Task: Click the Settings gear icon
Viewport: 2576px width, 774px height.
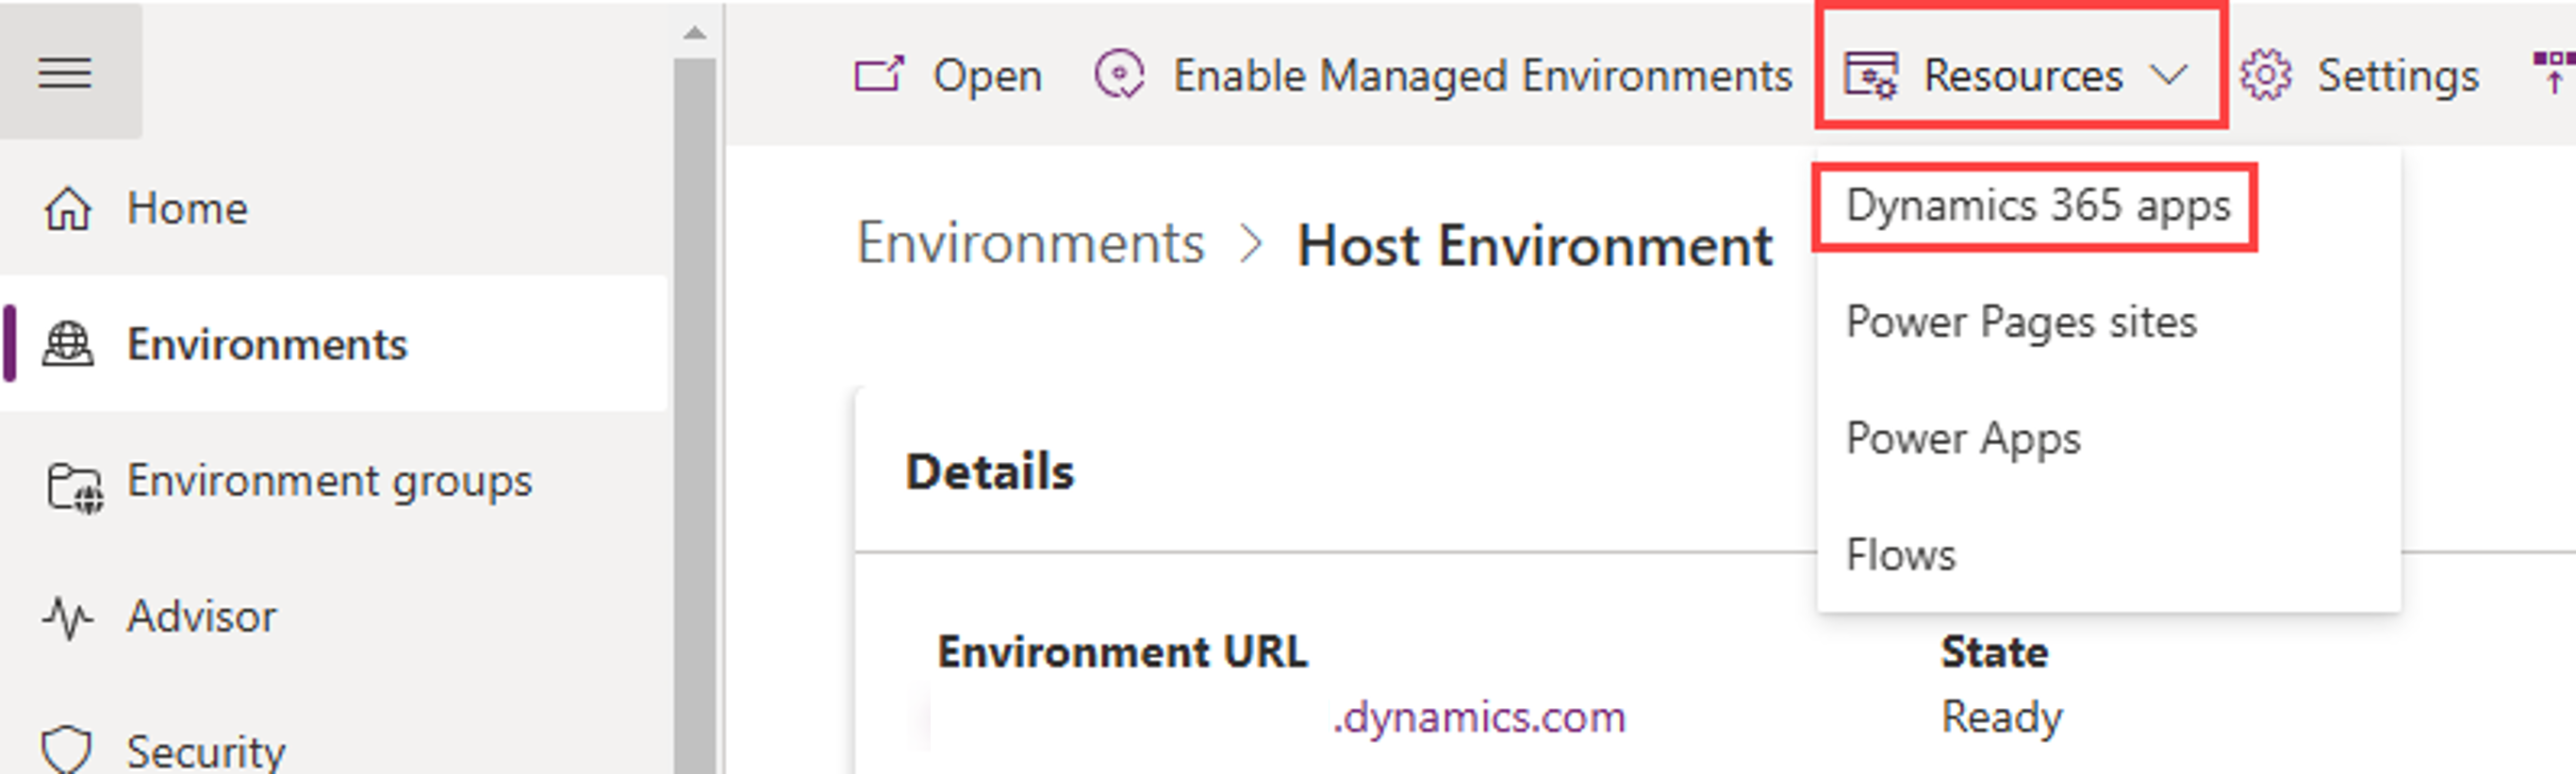Action: coord(2265,75)
